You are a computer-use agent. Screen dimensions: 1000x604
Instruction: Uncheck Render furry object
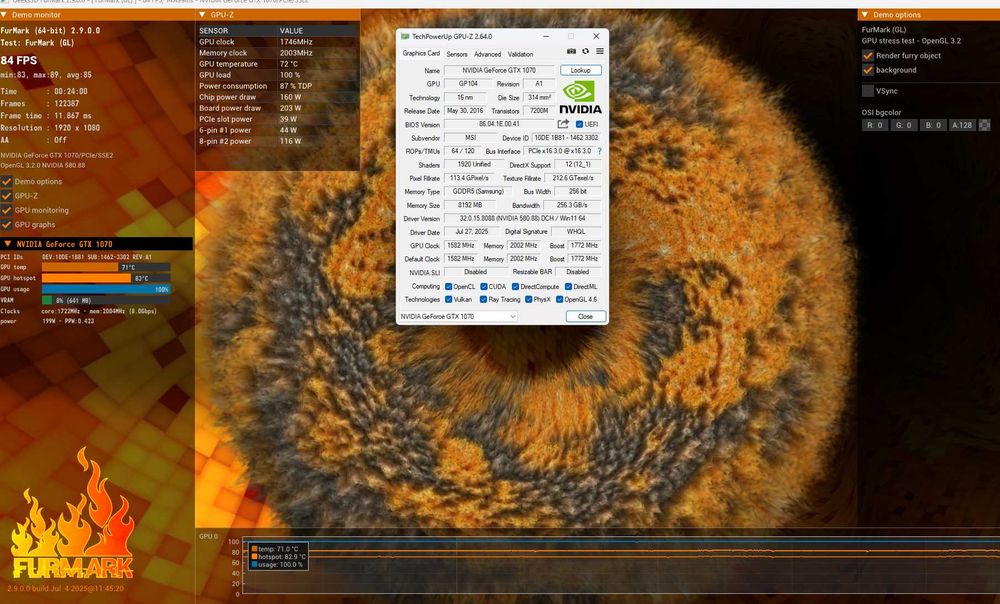coord(867,55)
